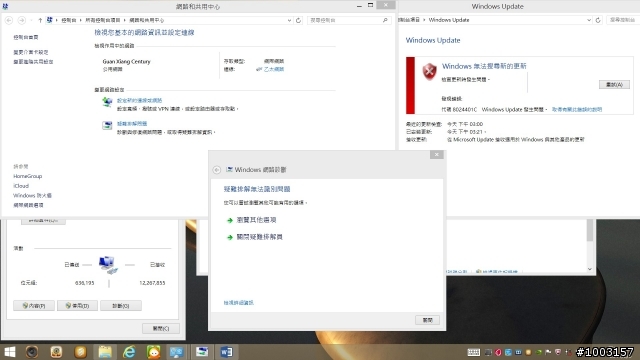The image size is (640, 360).
Task: Open the Windows Start button
Action: pyautogui.click(x=9, y=352)
